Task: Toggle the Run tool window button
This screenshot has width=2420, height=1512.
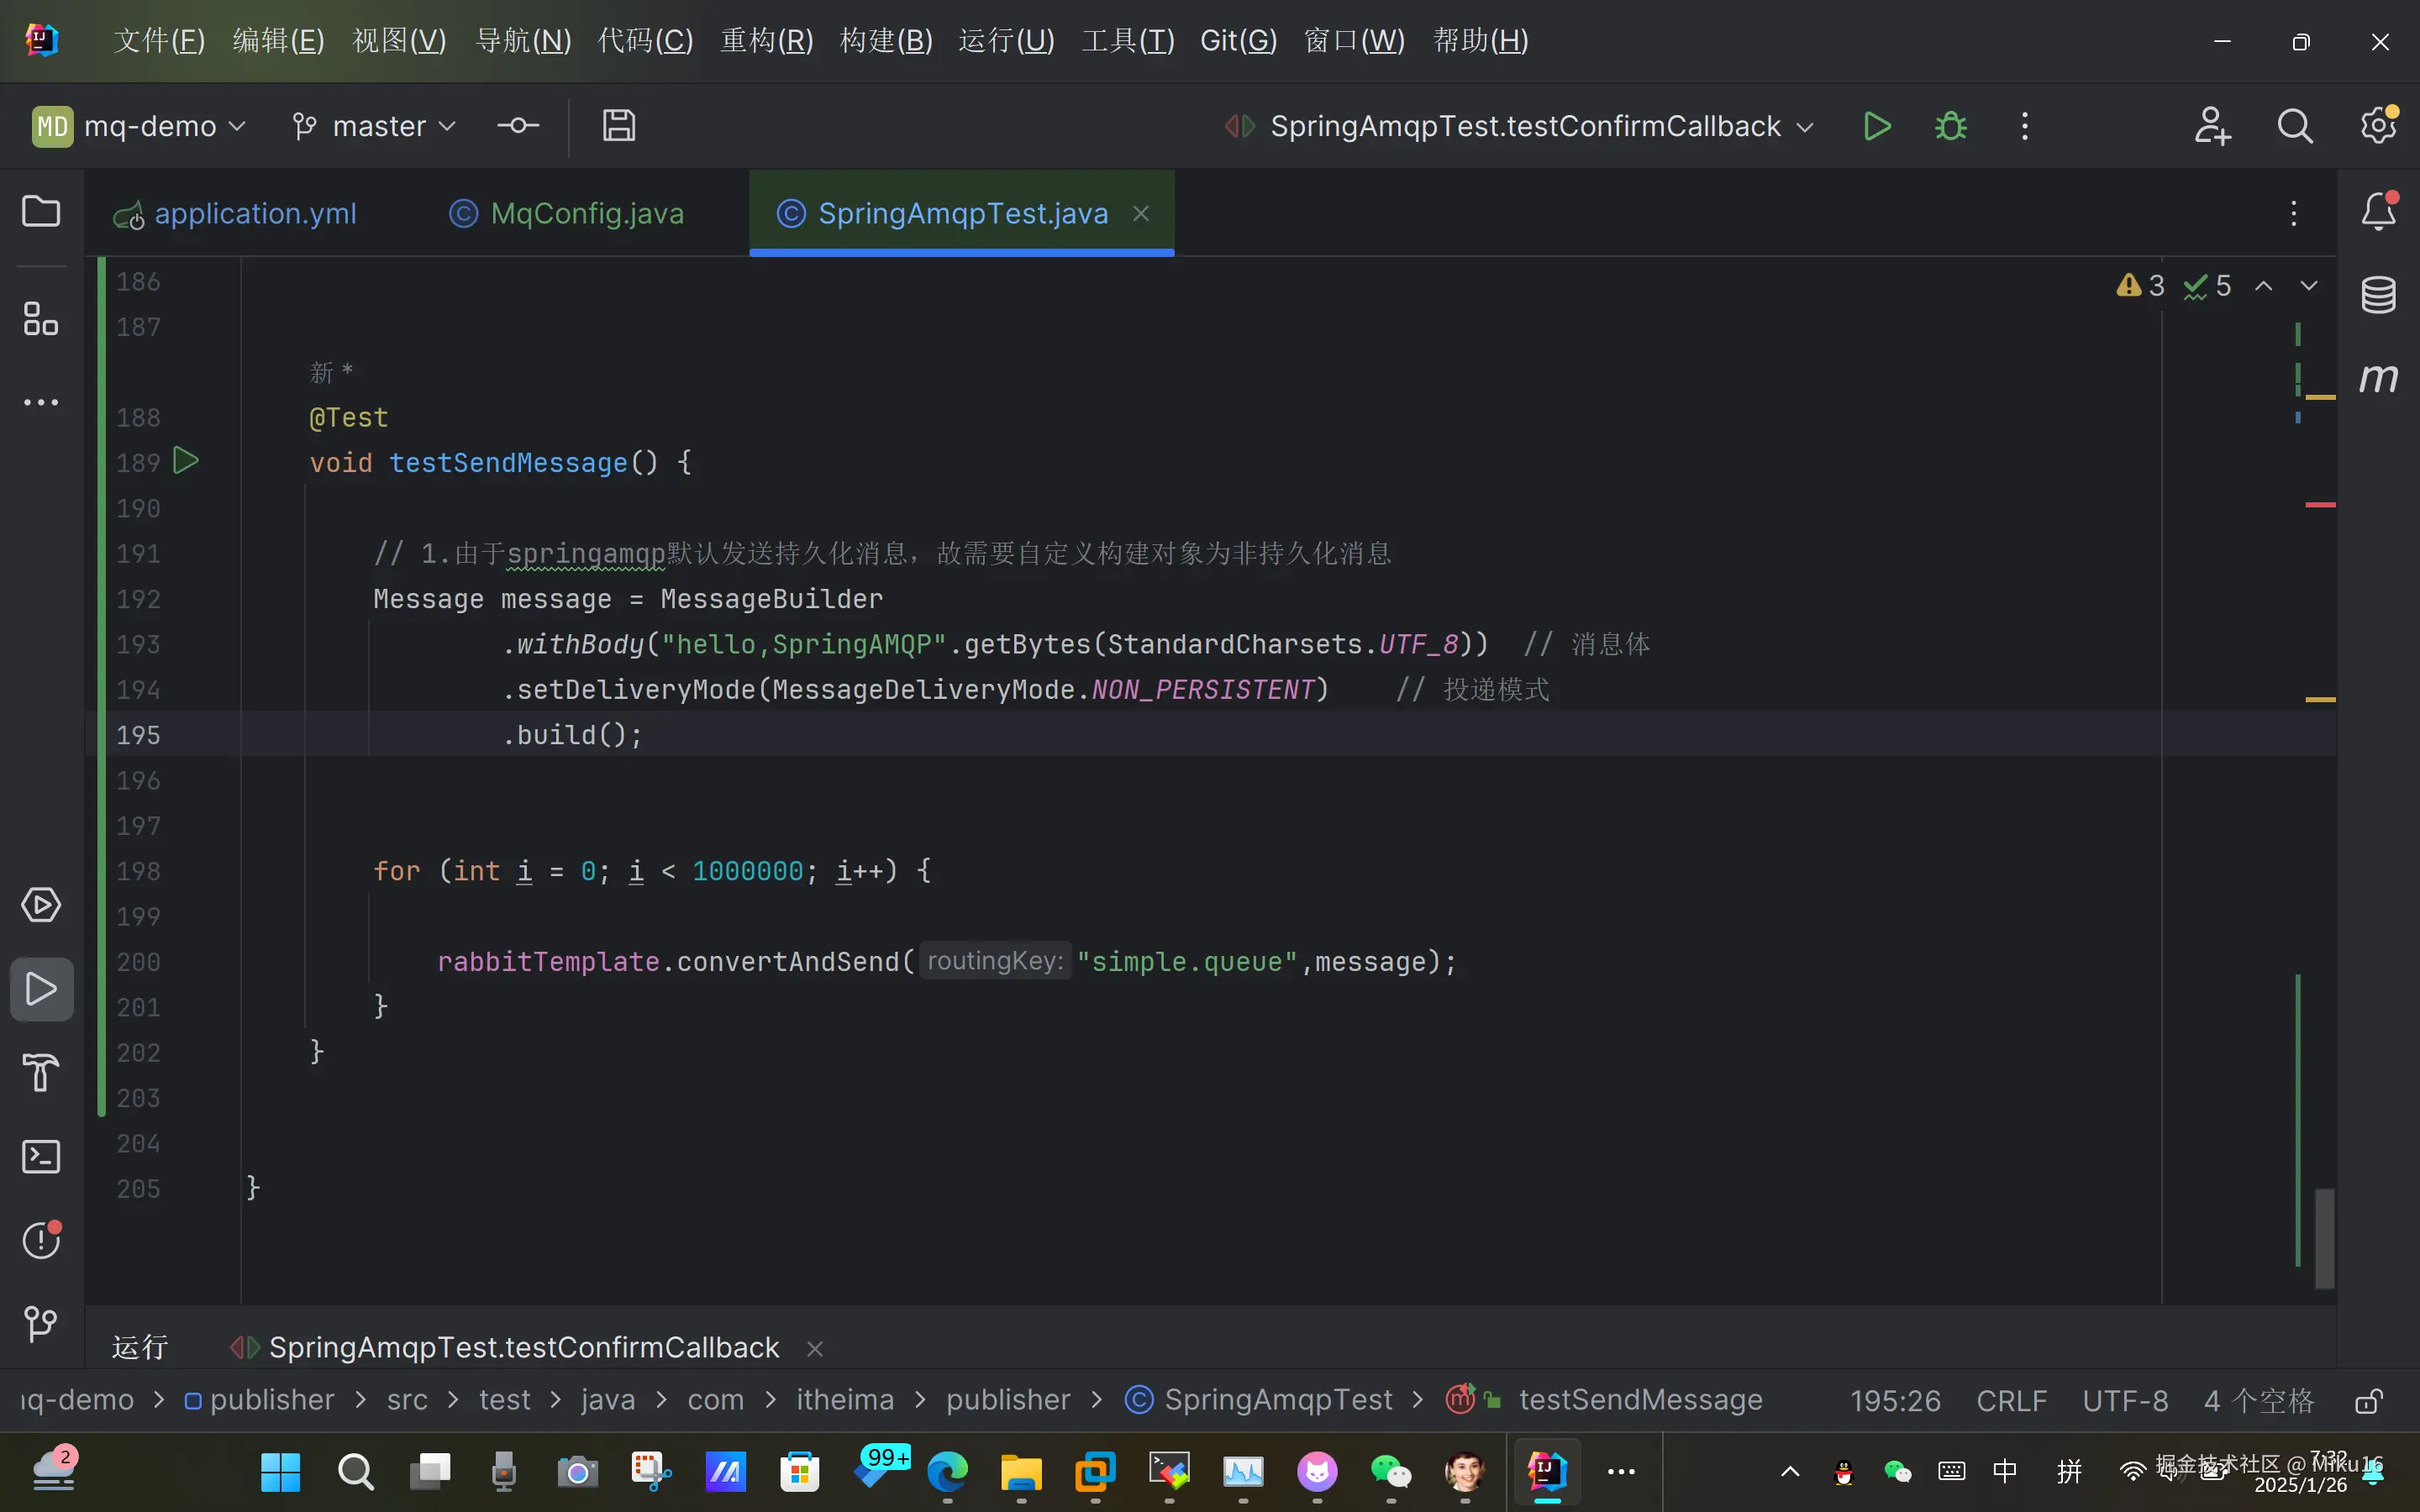Action: click(41, 989)
